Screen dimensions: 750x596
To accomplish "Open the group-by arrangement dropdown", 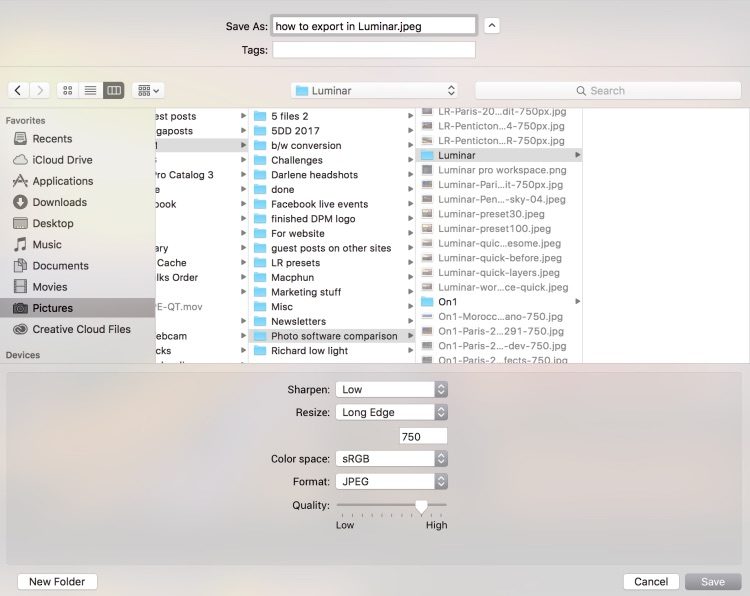I will coord(148,90).
